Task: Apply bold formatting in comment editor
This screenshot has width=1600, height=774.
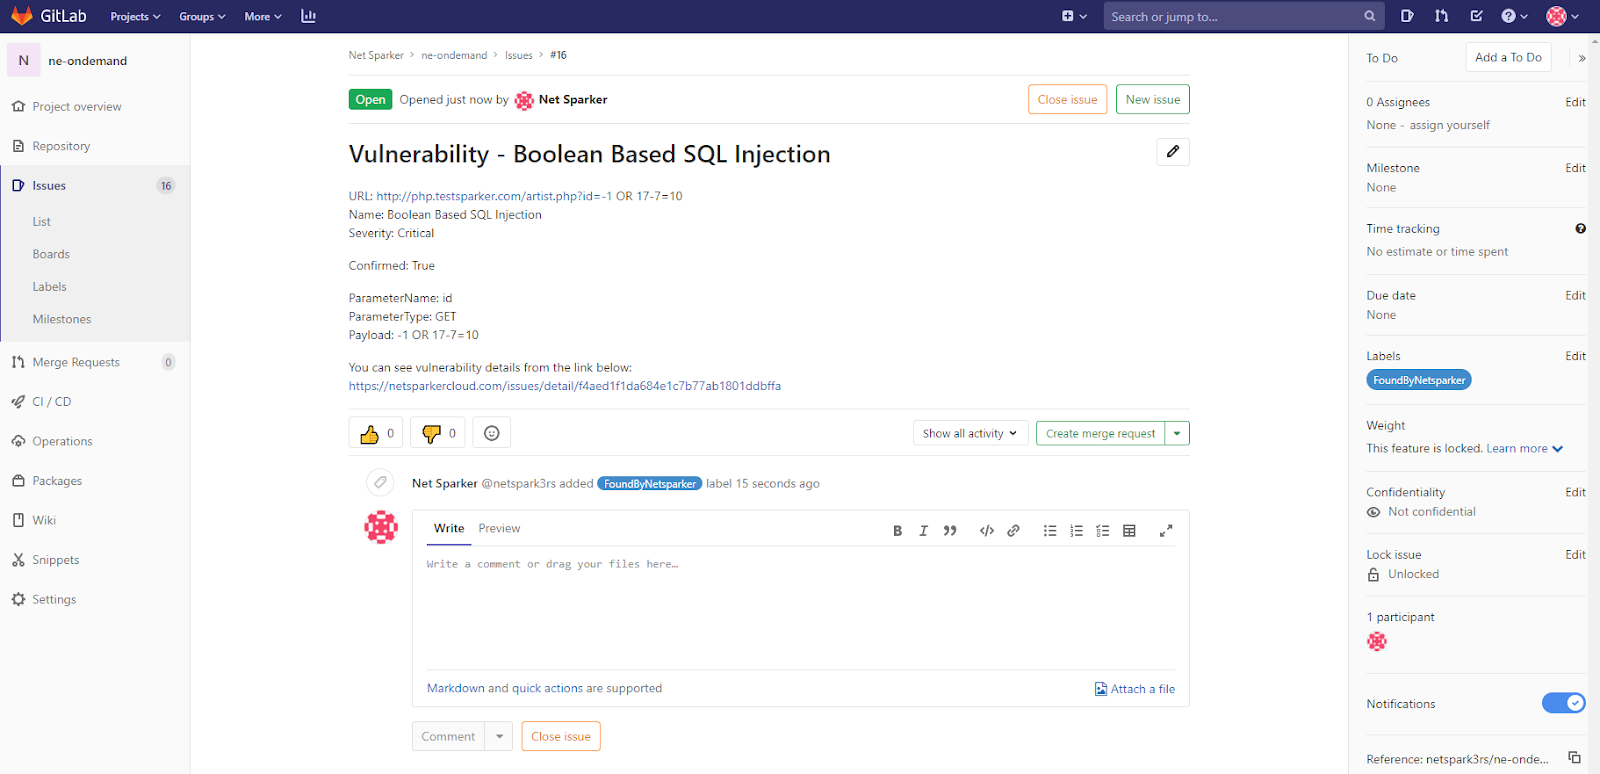Action: point(897,531)
